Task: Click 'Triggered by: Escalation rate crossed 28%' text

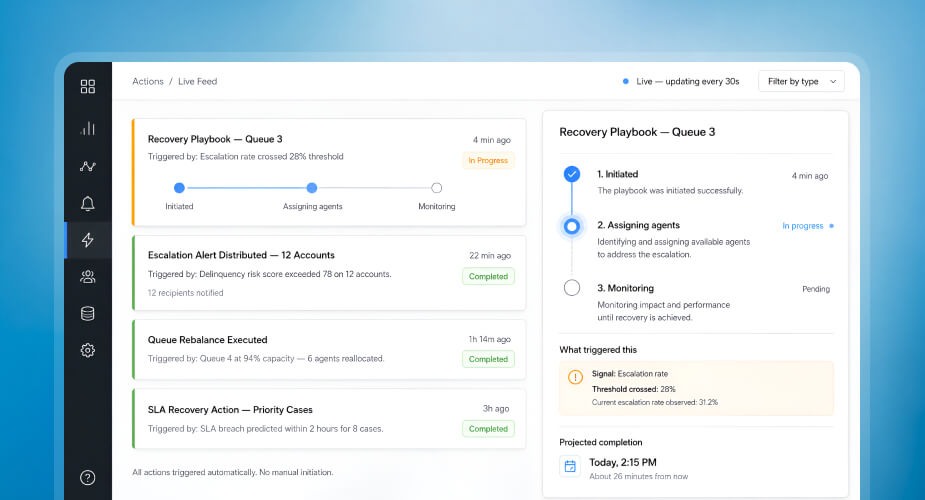Action: (245, 156)
